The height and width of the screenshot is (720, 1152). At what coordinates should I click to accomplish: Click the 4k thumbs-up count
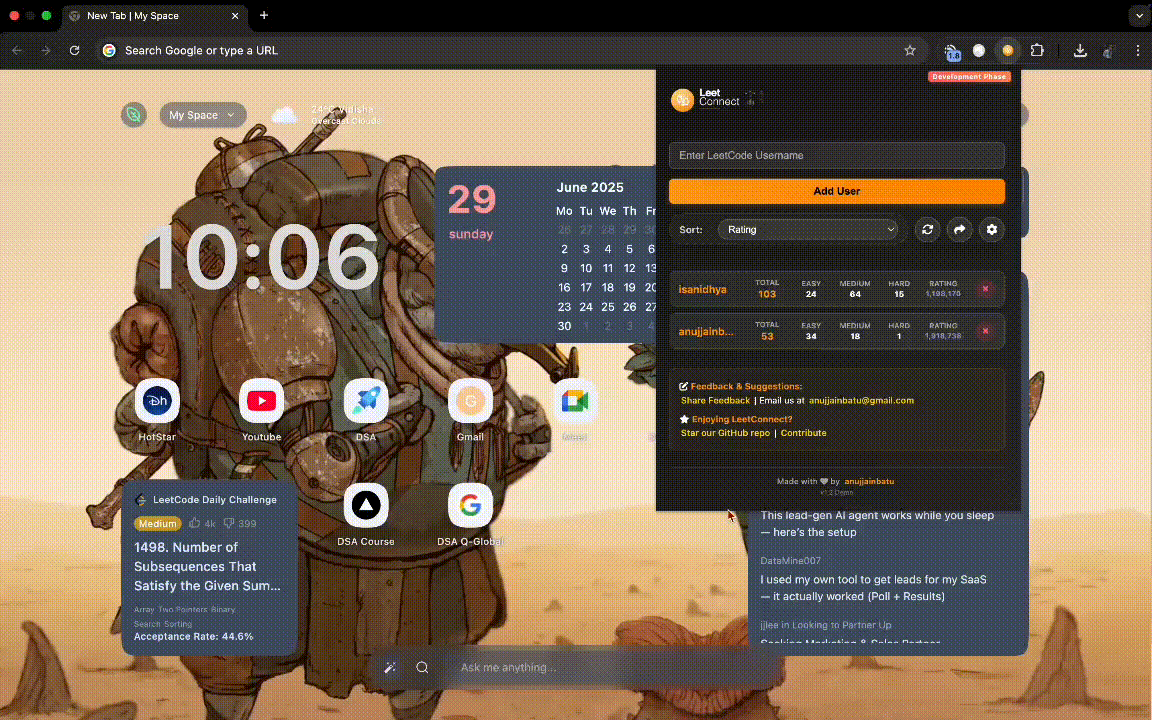203,523
